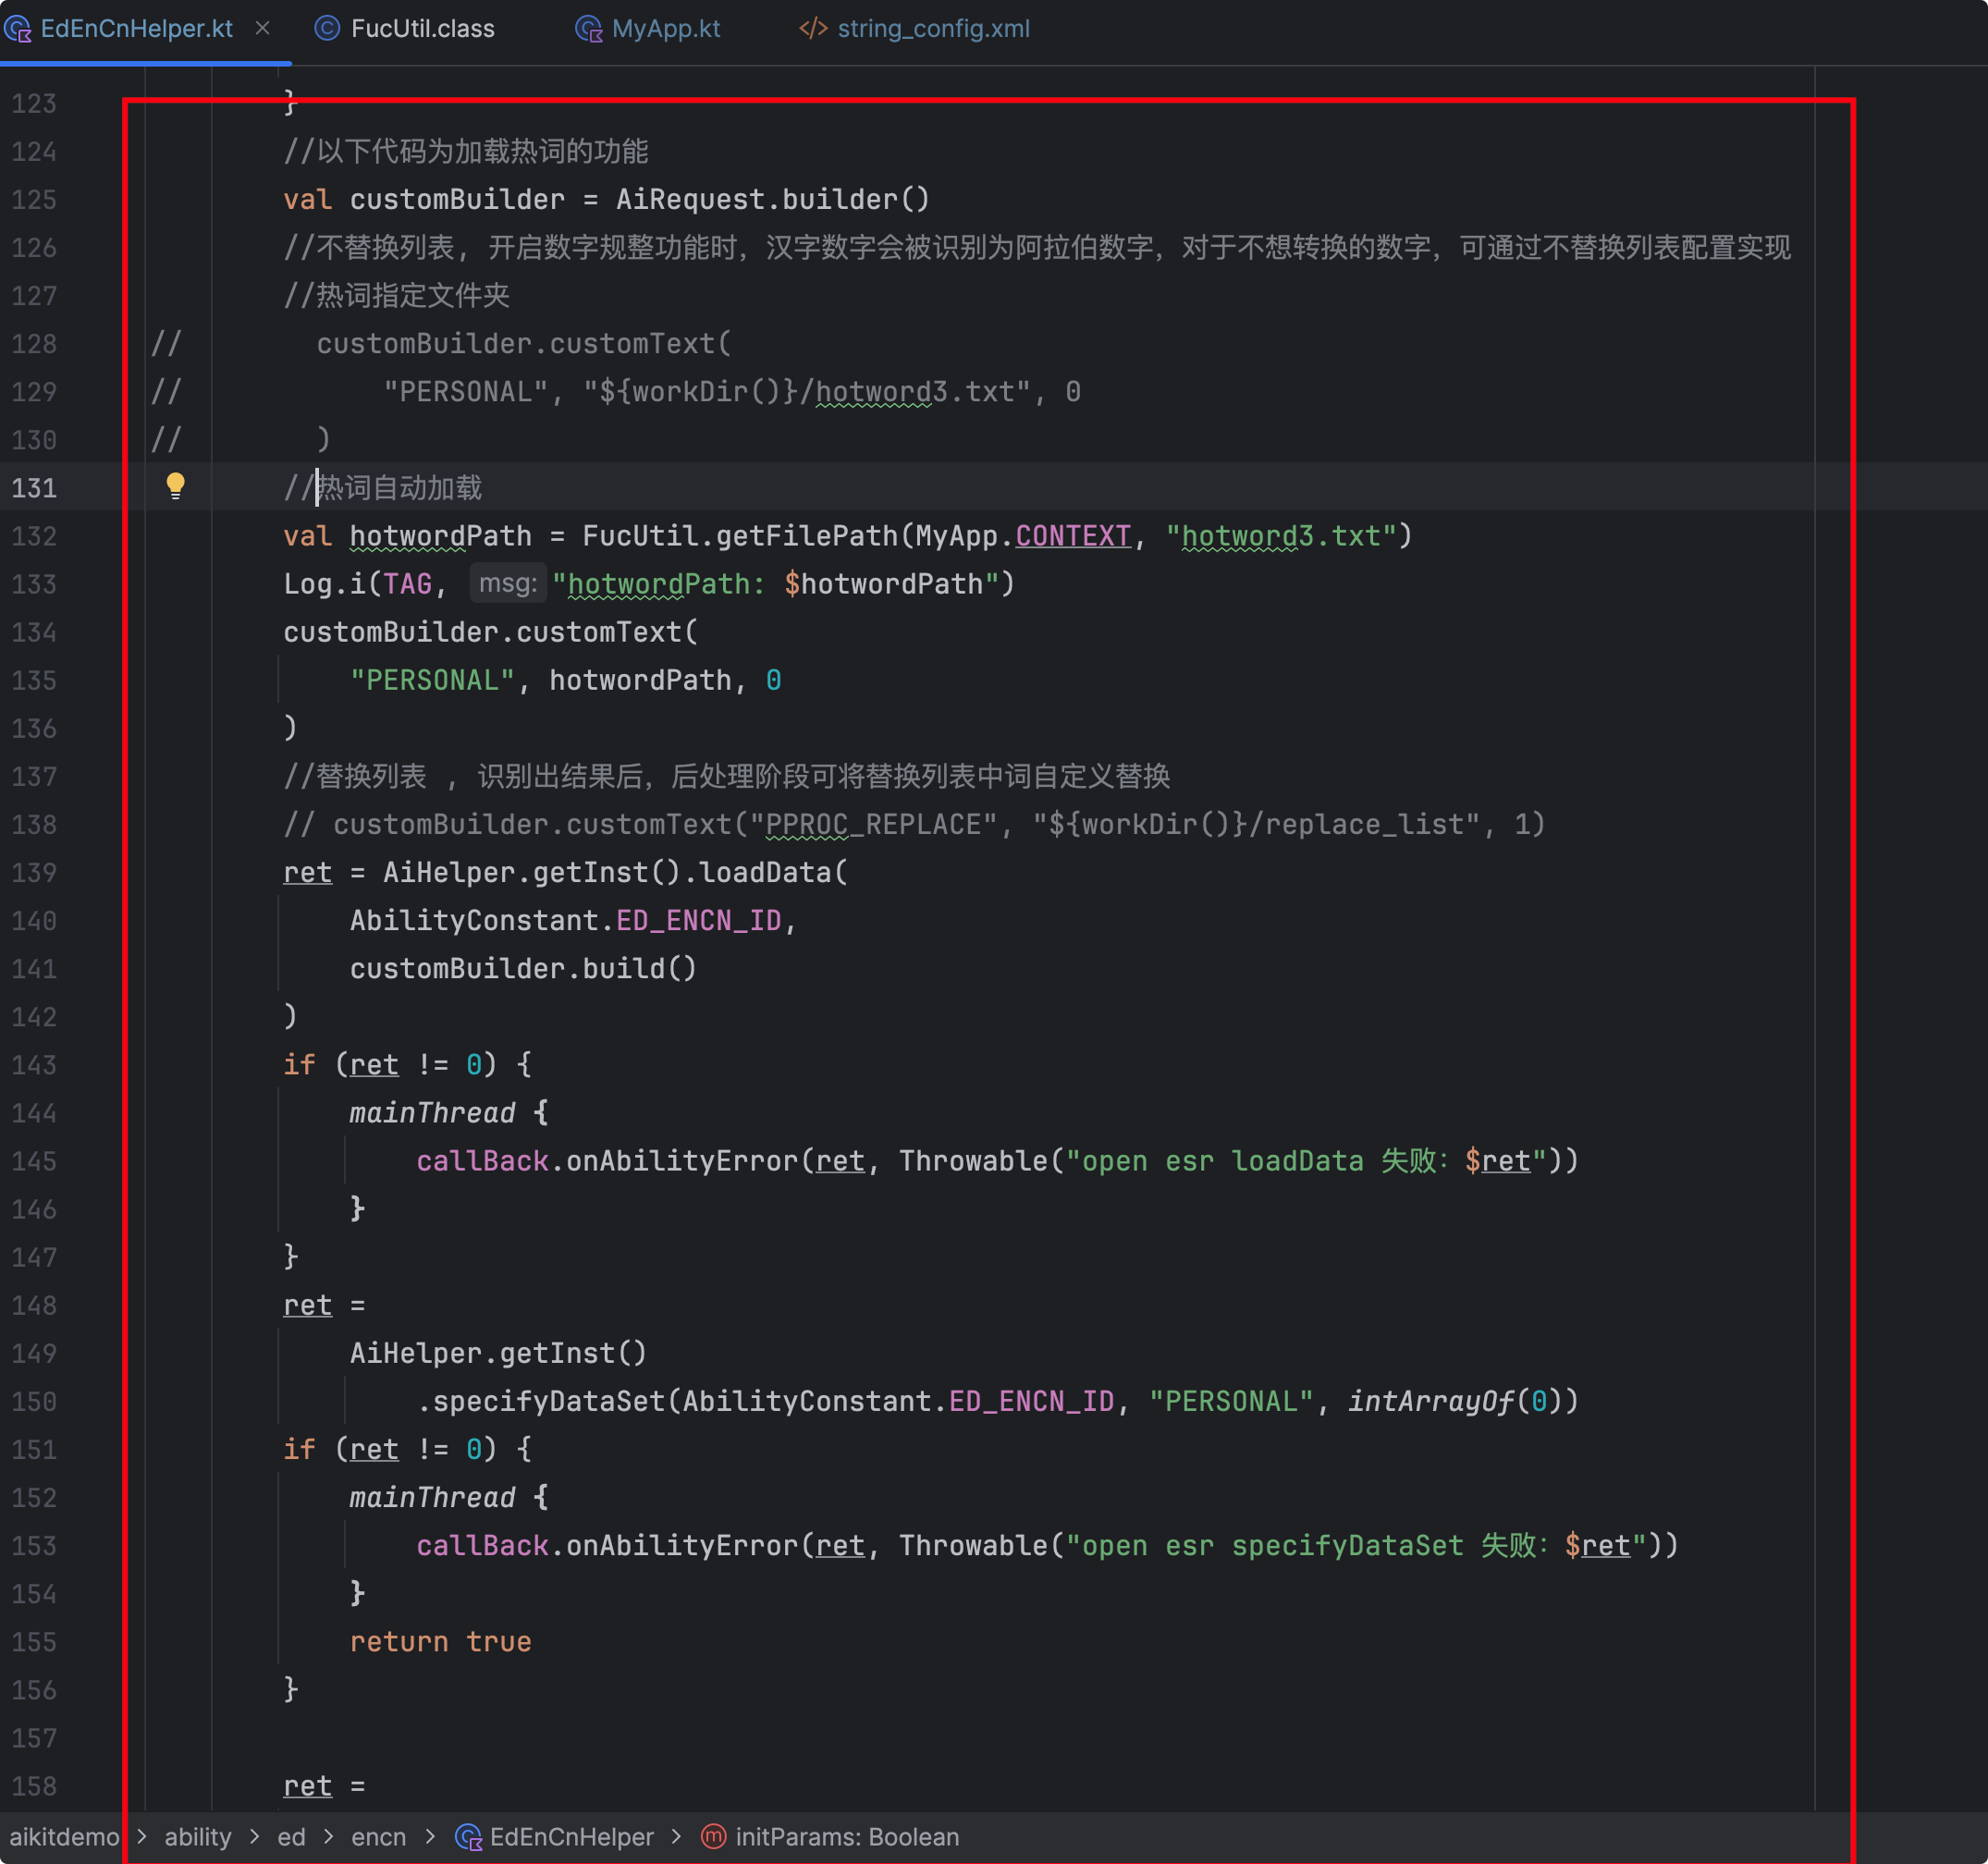Close the EdEnCnHelper.kt tab
The height and width of the screenshot is (1864, 1988).
coord(263,29)
